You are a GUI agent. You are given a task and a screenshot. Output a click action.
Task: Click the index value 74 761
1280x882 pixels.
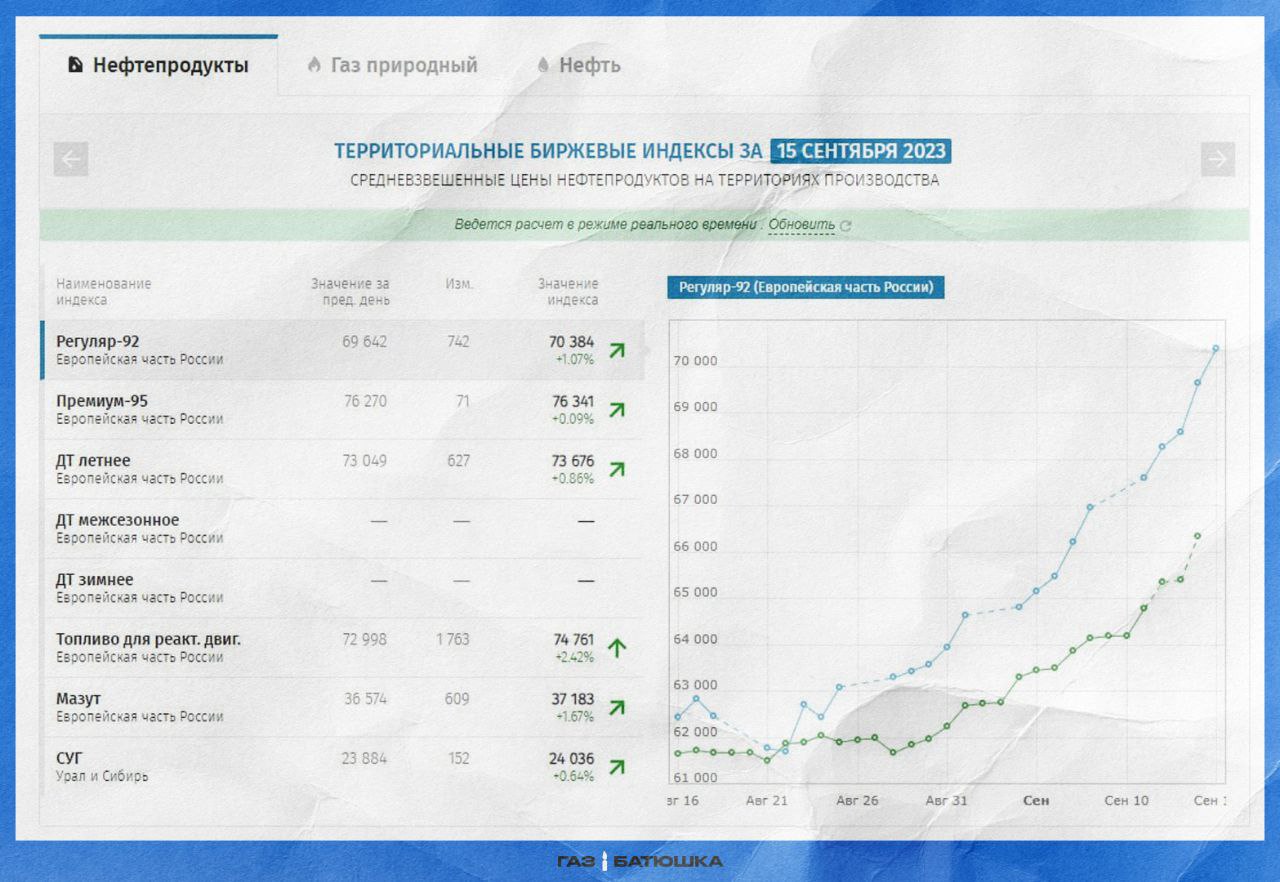tap(573, 639)
